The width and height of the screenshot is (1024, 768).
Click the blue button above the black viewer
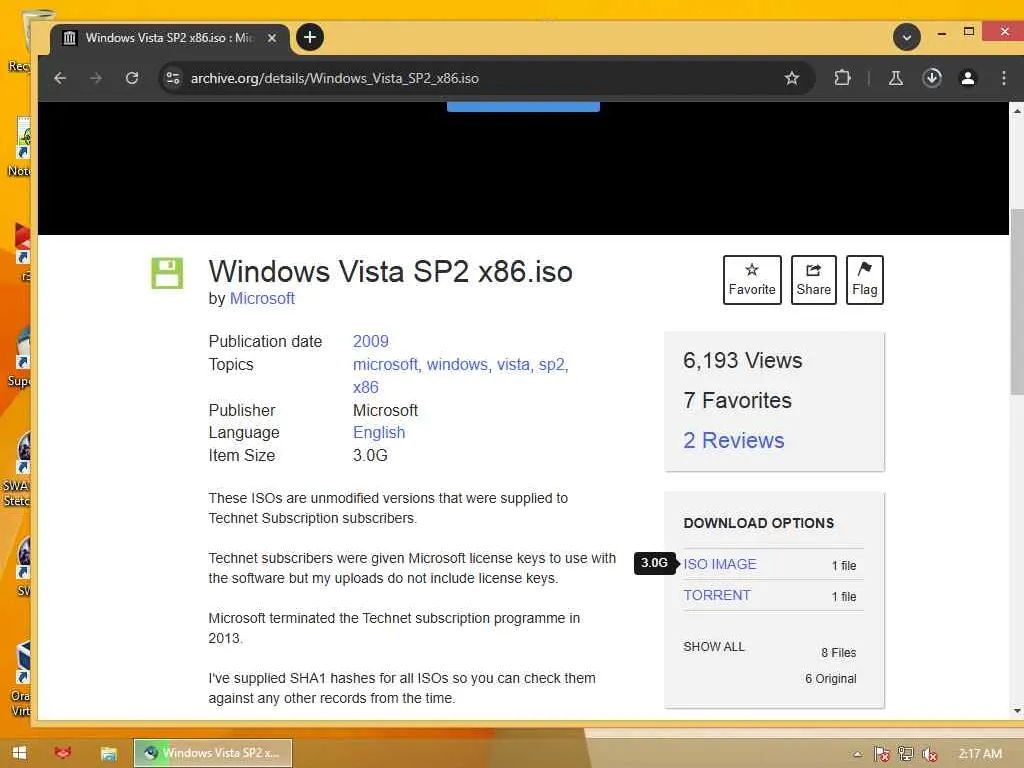point(523,106)
